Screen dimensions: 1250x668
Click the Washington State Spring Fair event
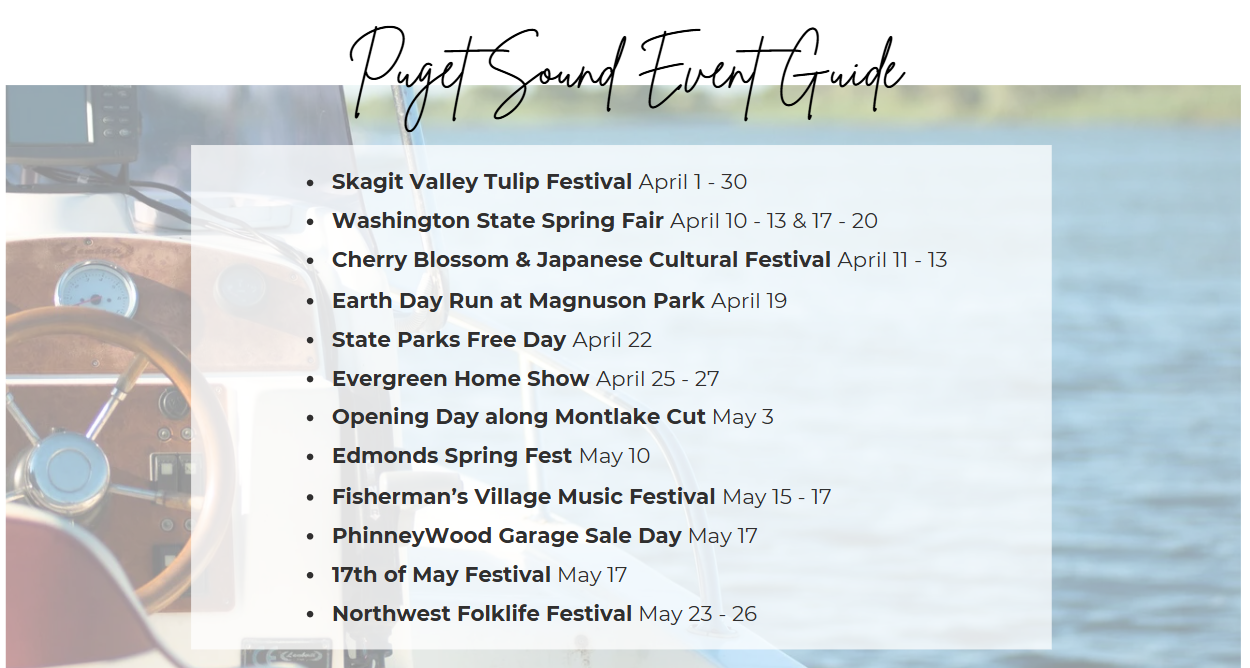[x=497, y=221]
